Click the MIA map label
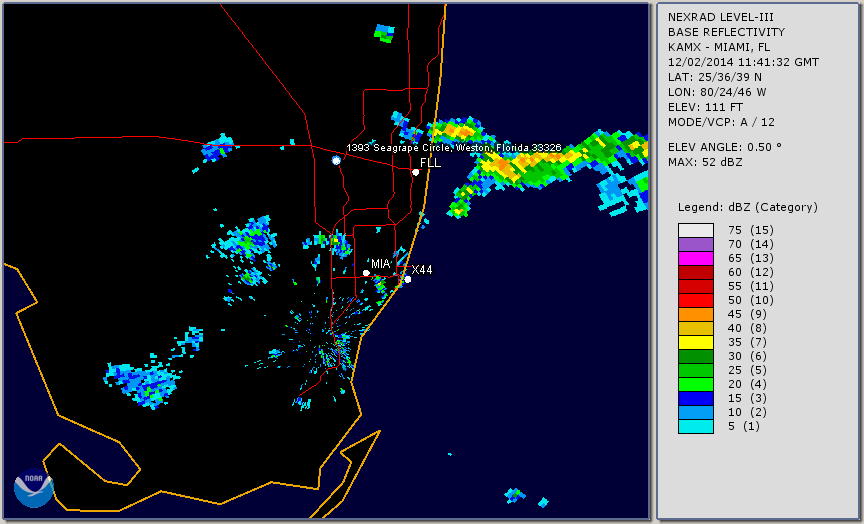Screen dimensions: 864x524 [x=380, y=264]
